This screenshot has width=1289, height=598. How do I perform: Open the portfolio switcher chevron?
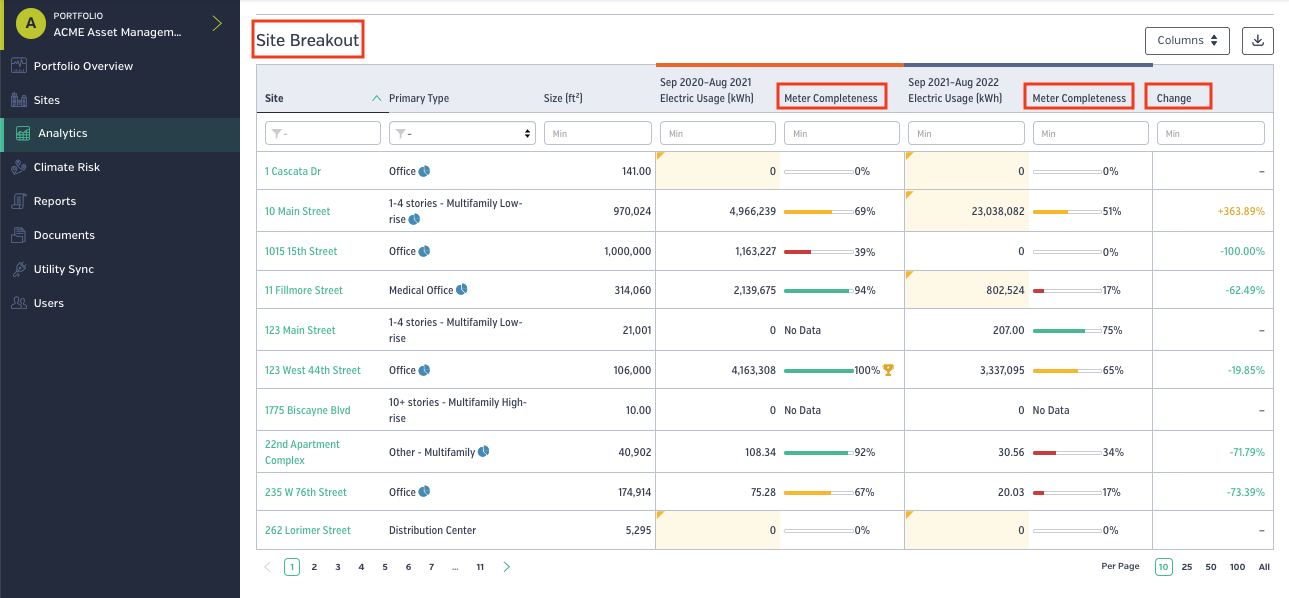pos(217,24)
